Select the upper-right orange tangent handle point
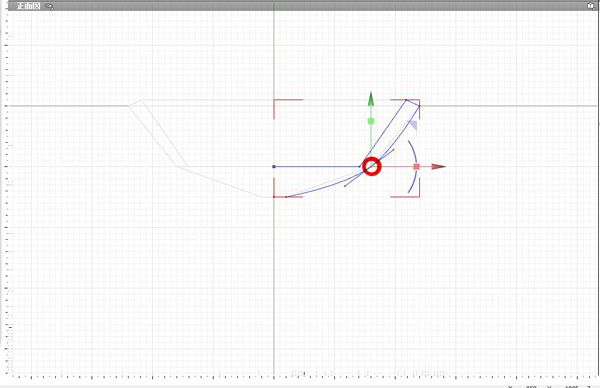The image size is (600, 388). pos(393,150)
